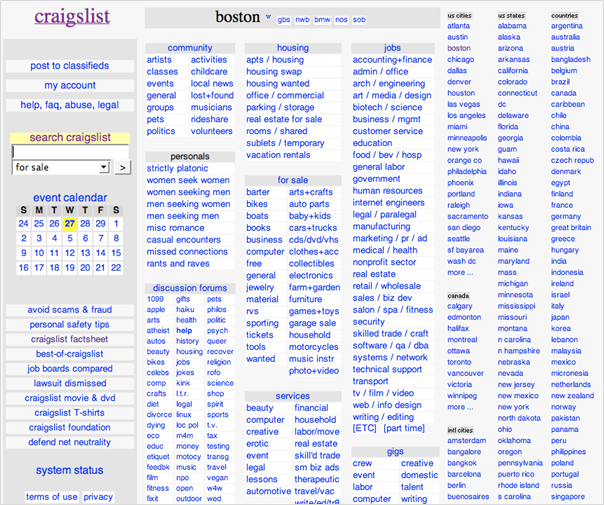Open 'system status' link
The height and width of the screenshot is (505, 604).
[70, 470]
